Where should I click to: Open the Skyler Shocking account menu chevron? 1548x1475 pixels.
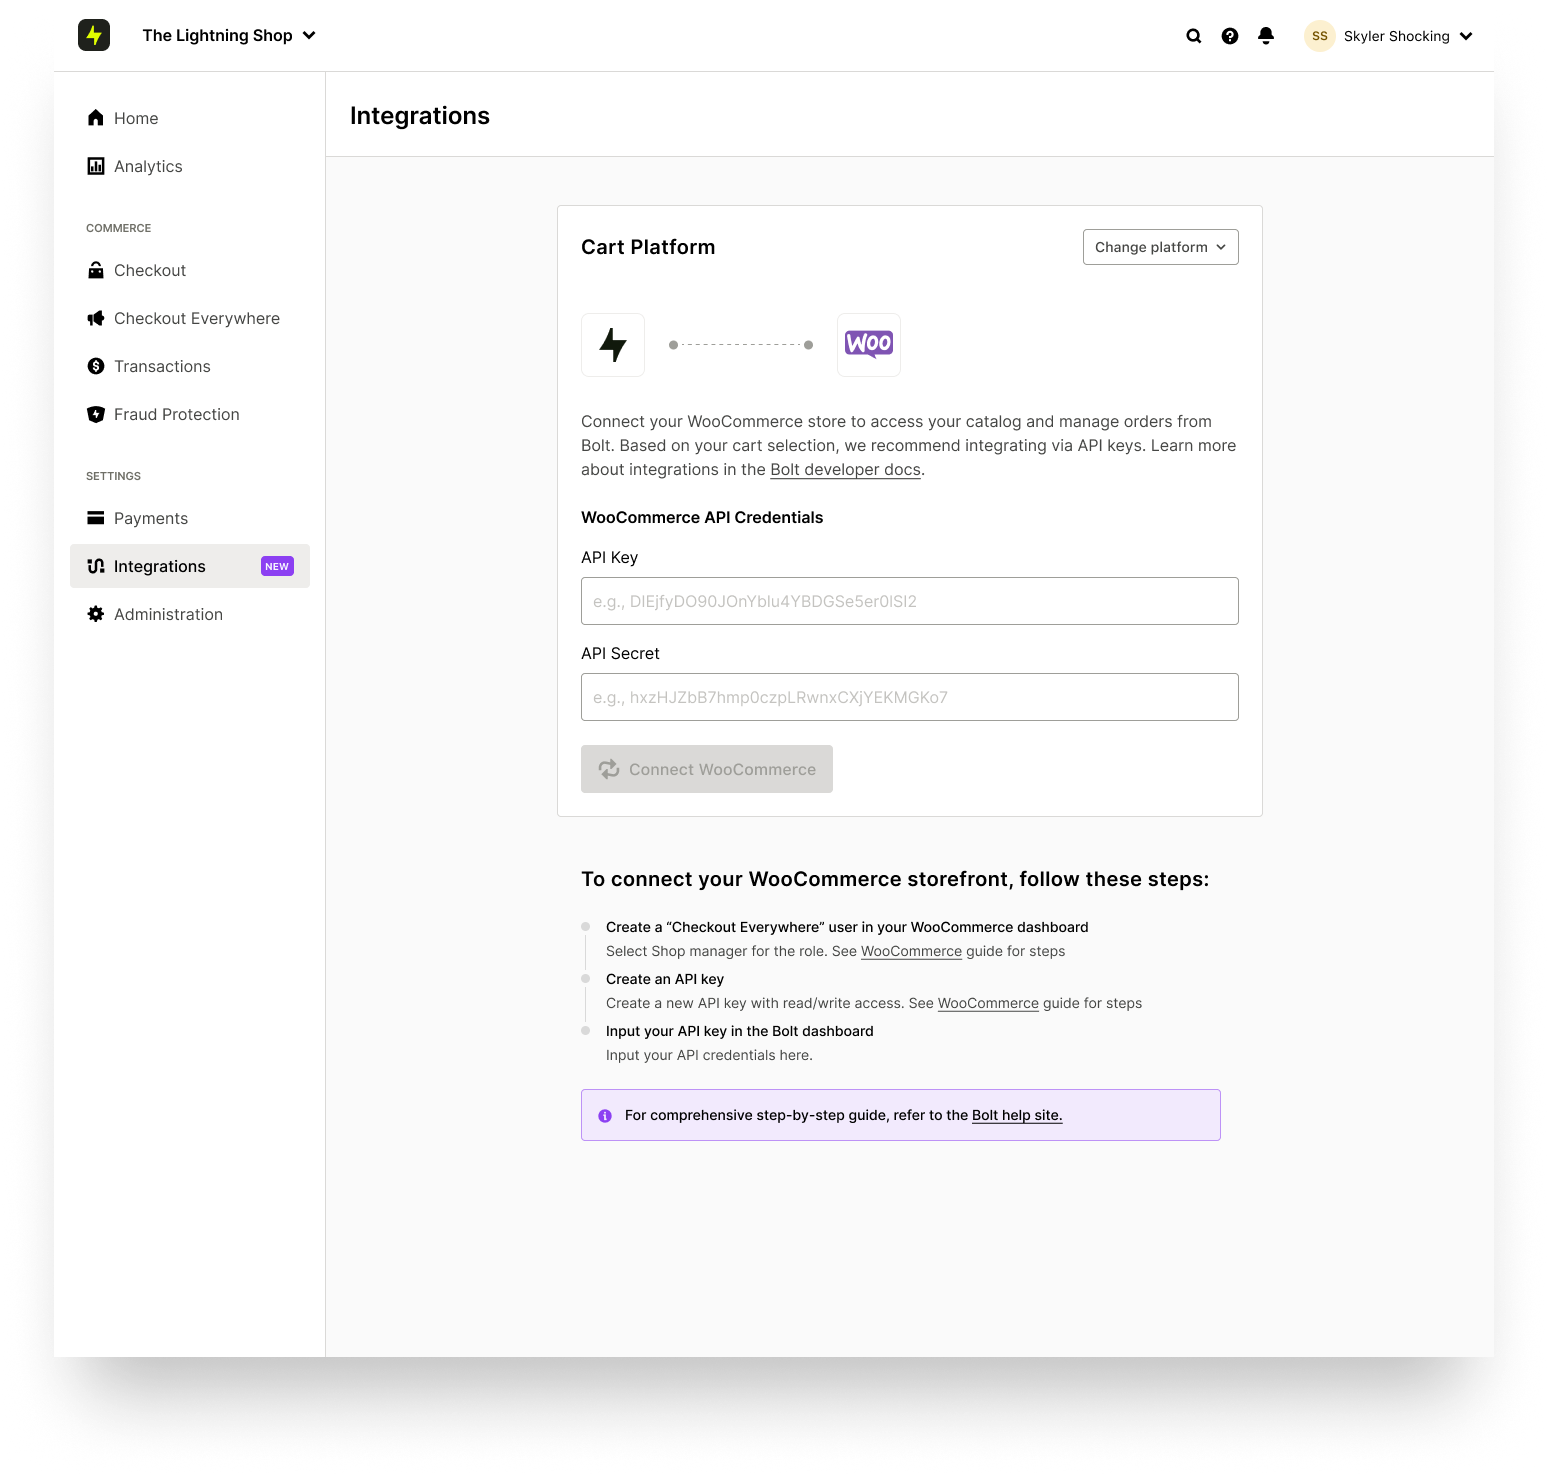(1466, 36)
